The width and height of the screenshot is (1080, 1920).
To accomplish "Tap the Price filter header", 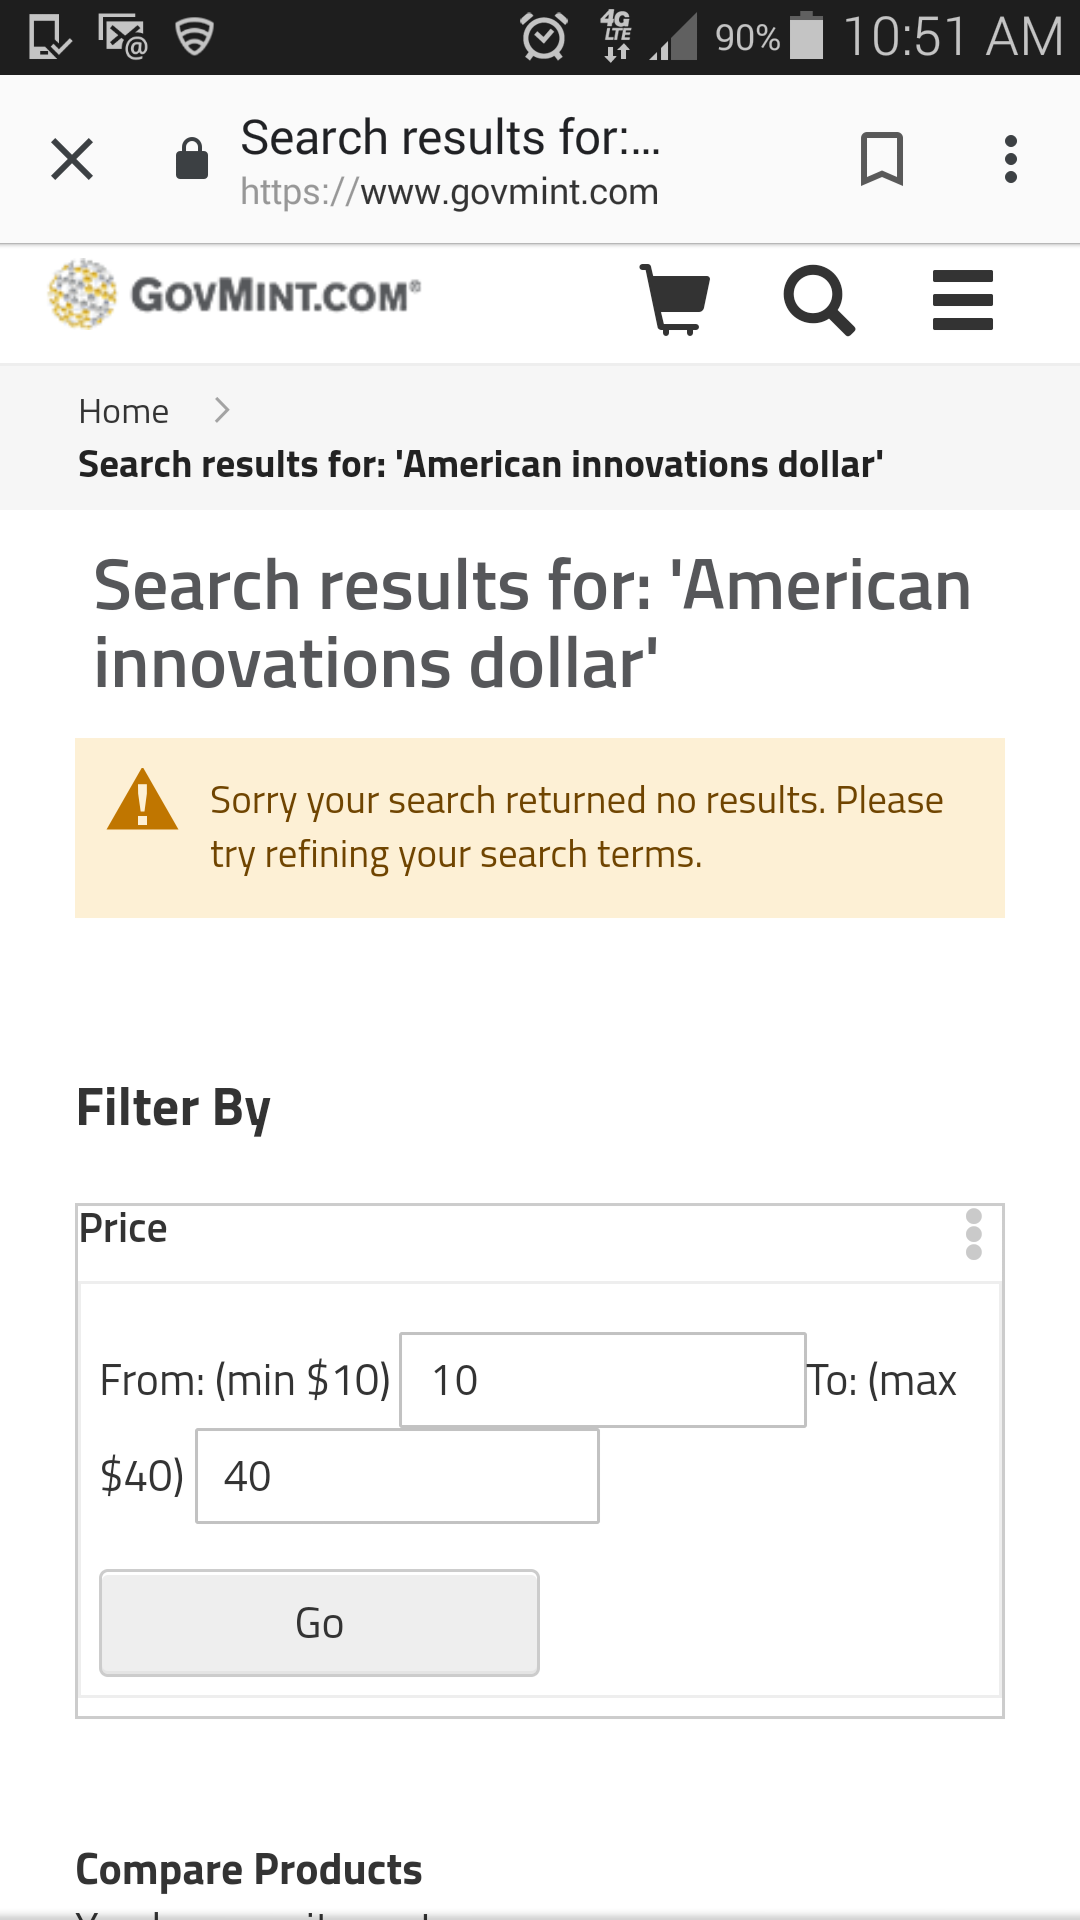I will 124,1229.
